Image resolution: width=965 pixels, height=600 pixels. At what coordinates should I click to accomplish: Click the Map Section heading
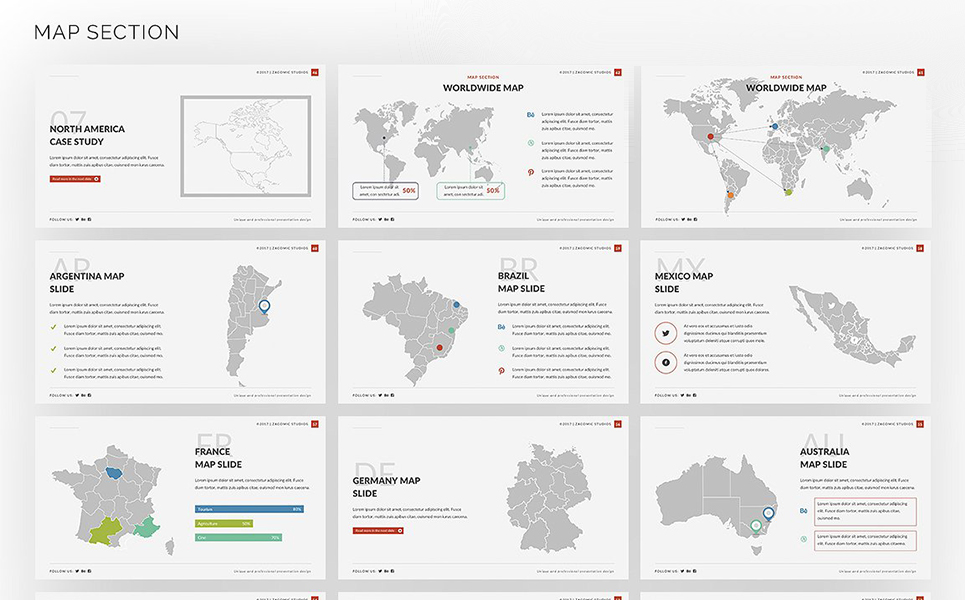[x=107, y=32]
